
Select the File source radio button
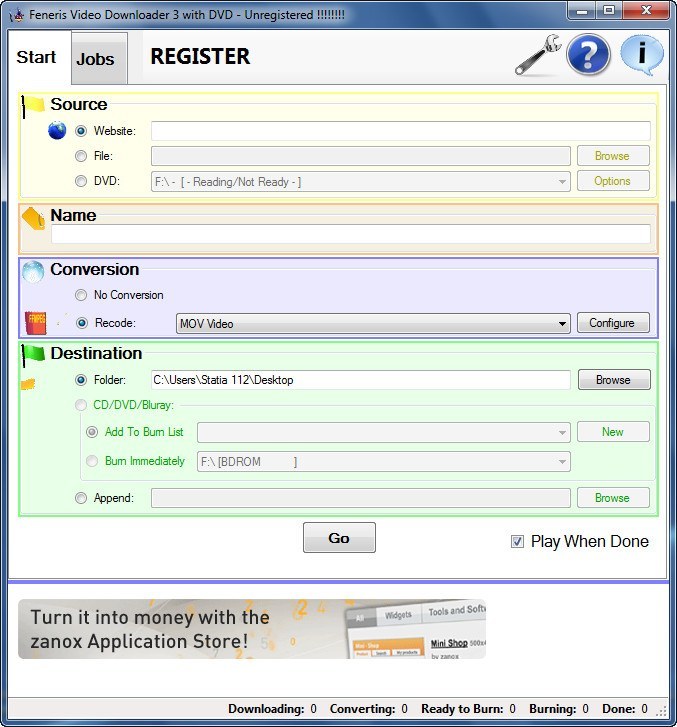click(x=81, y=156)
